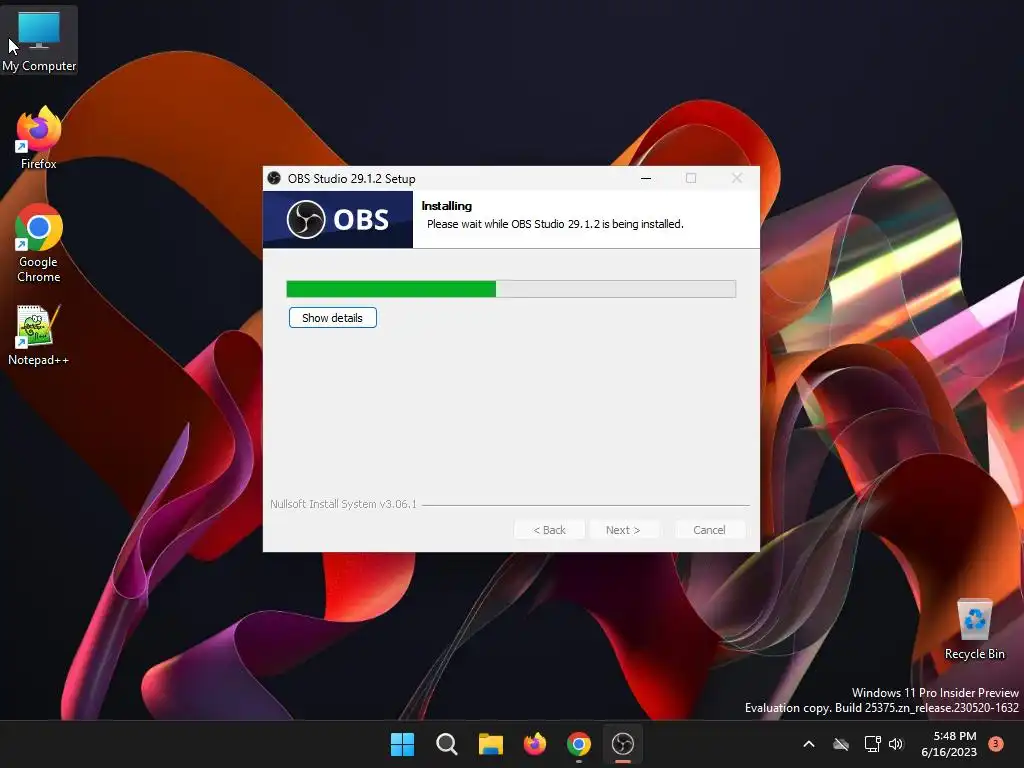Click the installation progress bar
1024x768 pixels.
tap(511, 289)
